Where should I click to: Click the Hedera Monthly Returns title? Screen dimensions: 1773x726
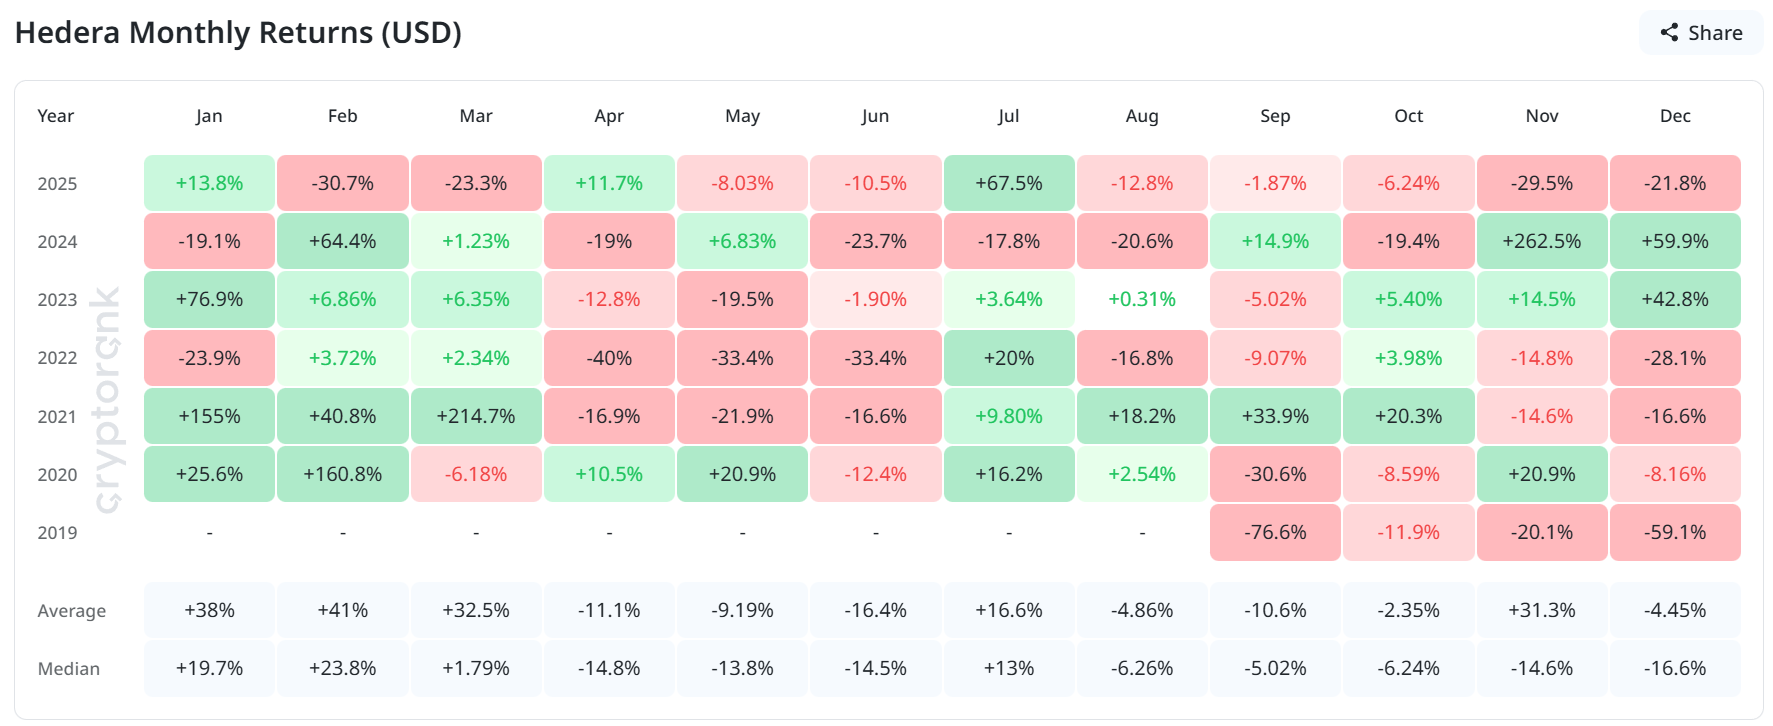(239, 32)
